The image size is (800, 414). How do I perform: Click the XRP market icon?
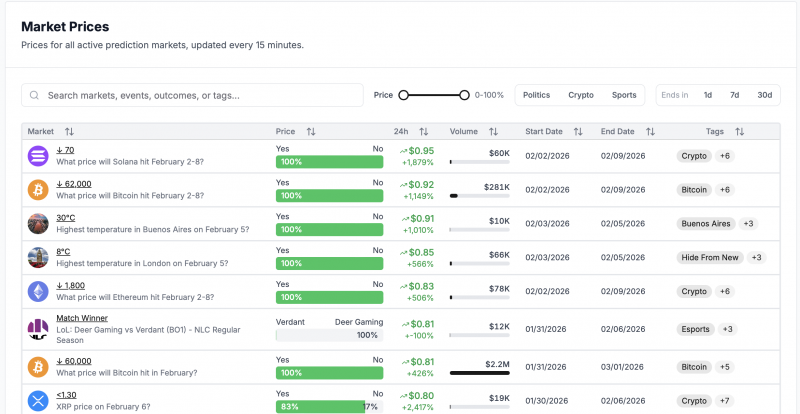pyautogui.click(x=38, y=399)
